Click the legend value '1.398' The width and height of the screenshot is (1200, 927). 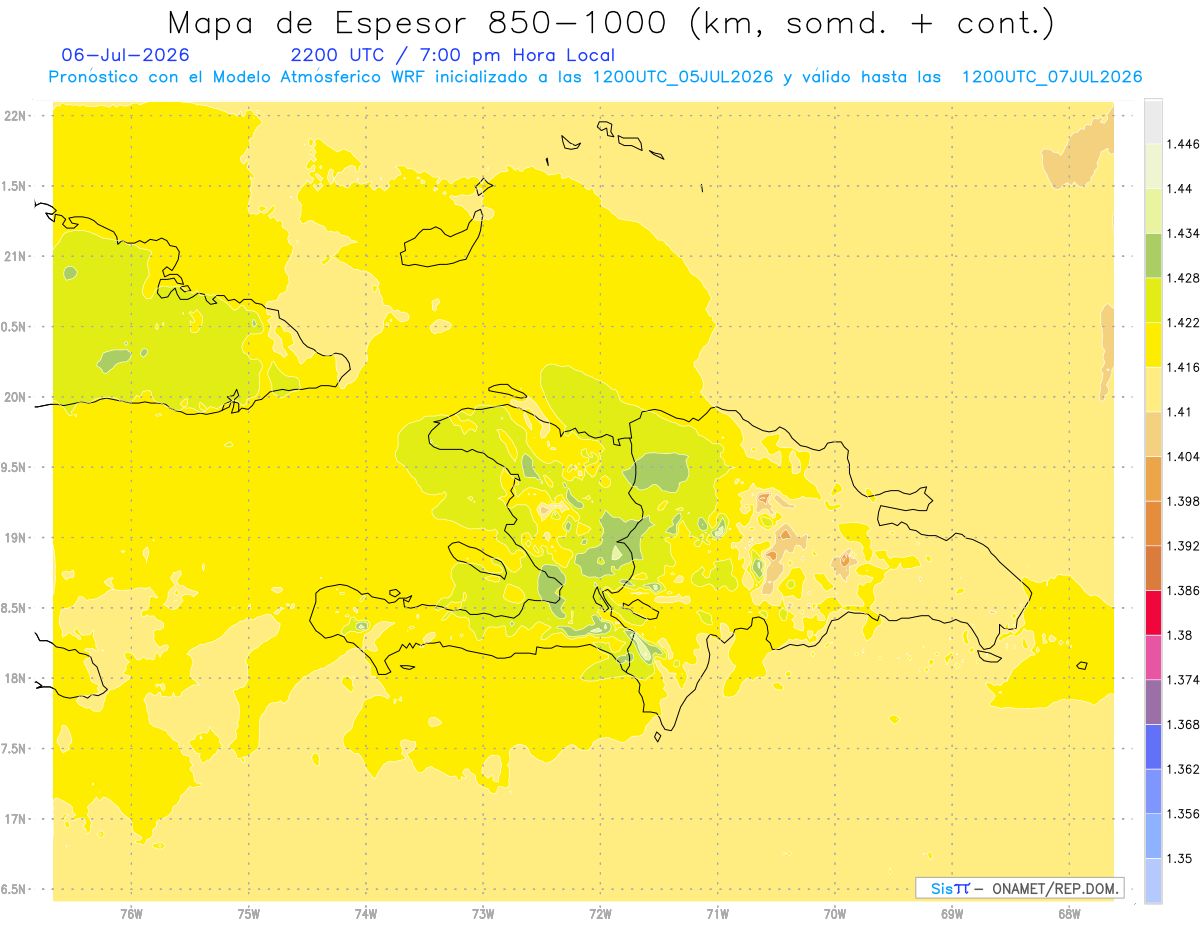tap(1183, 501)
